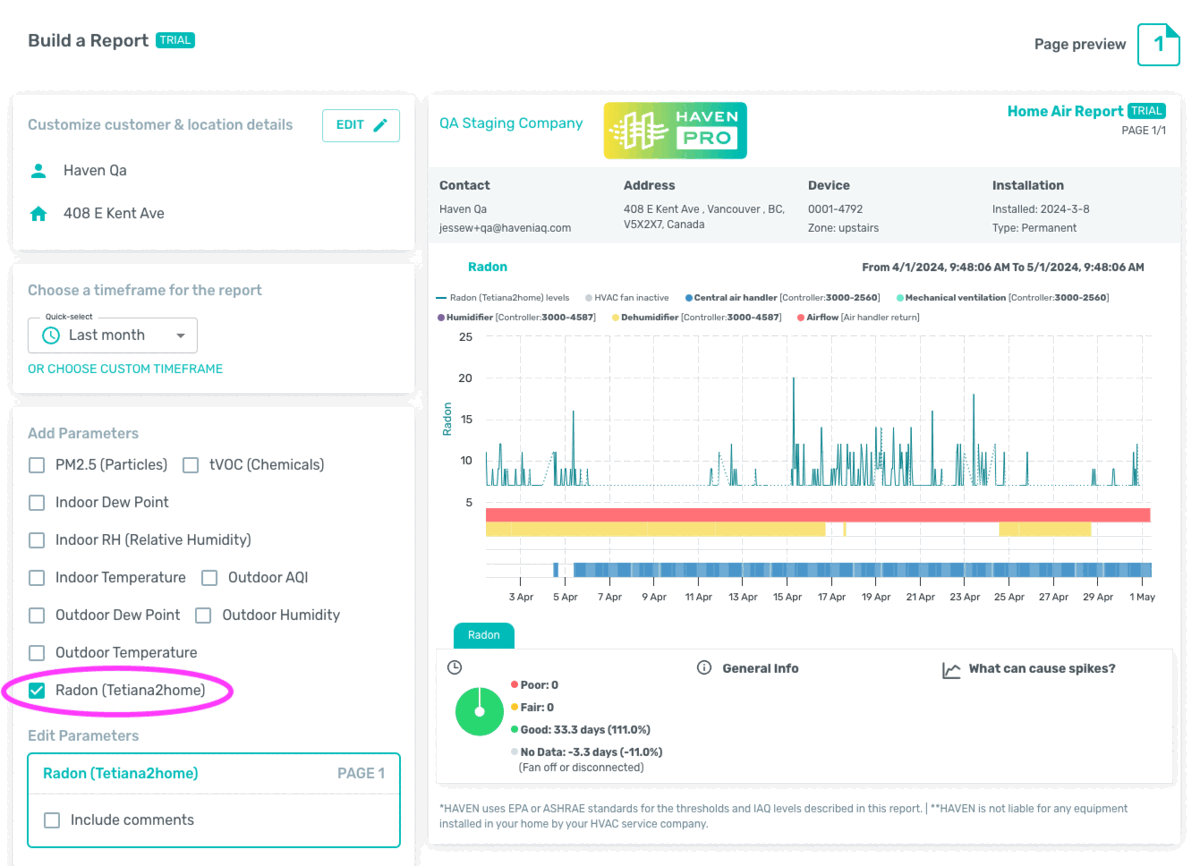Toggle the red Airflow legend dot
Image resolution: width=1200 pixels, height=866 pixels.
(x=799, y=317)
